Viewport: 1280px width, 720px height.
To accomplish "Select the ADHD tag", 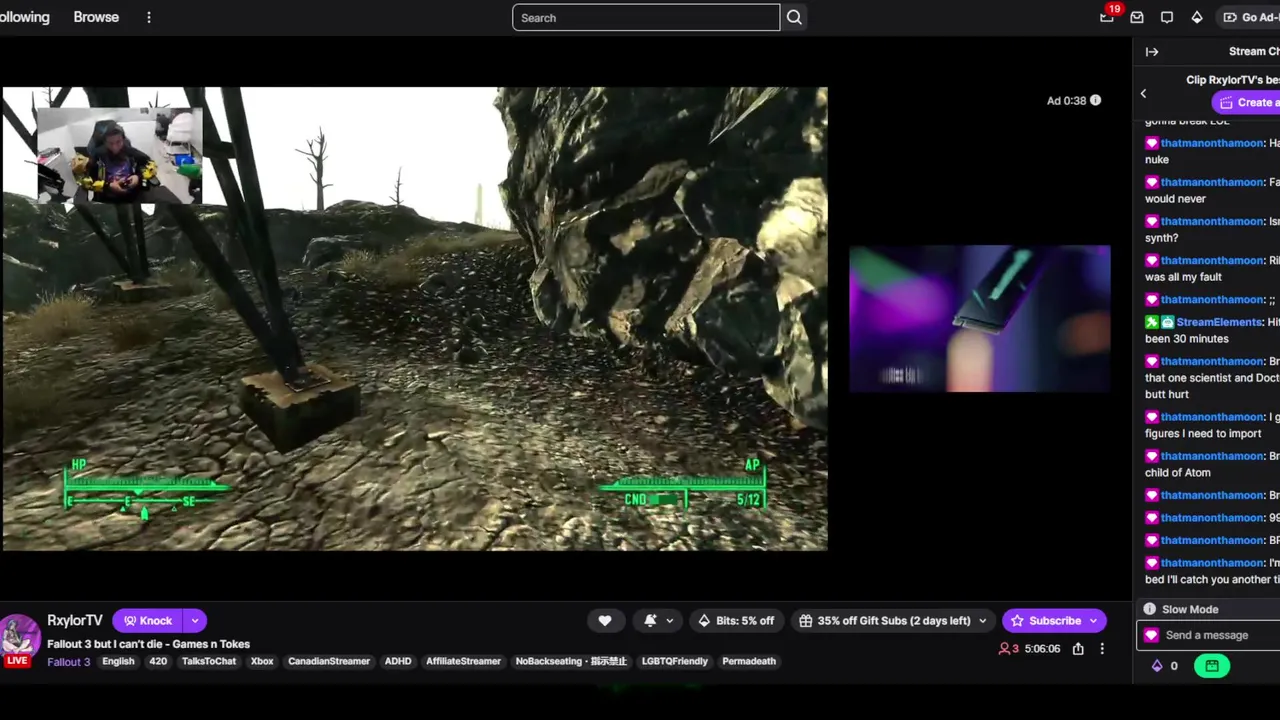I will click(398, 661).
